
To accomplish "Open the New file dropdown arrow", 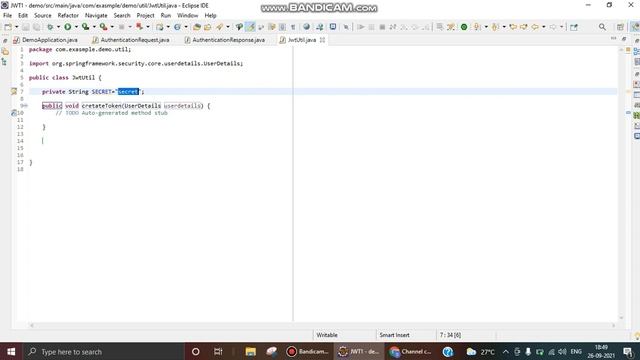I will (x=16, y=27).
